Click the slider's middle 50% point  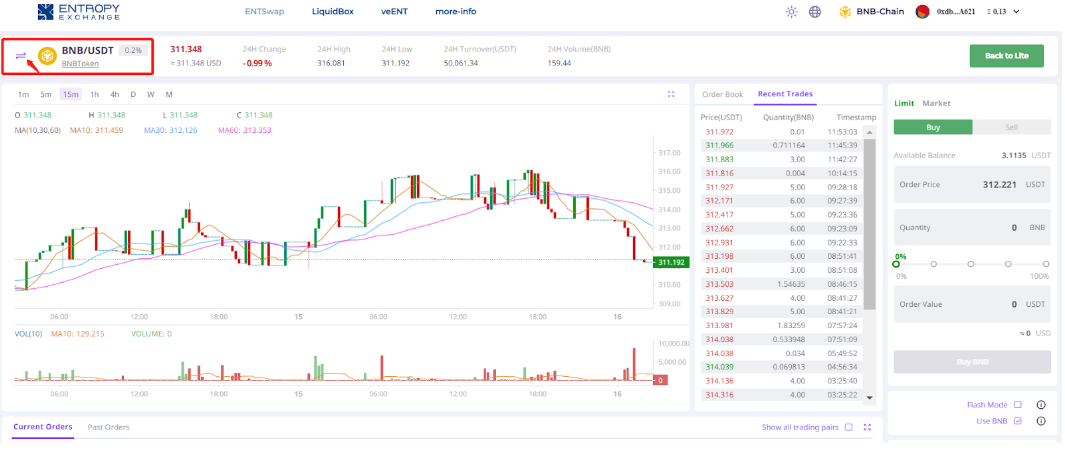coord(971,264)
